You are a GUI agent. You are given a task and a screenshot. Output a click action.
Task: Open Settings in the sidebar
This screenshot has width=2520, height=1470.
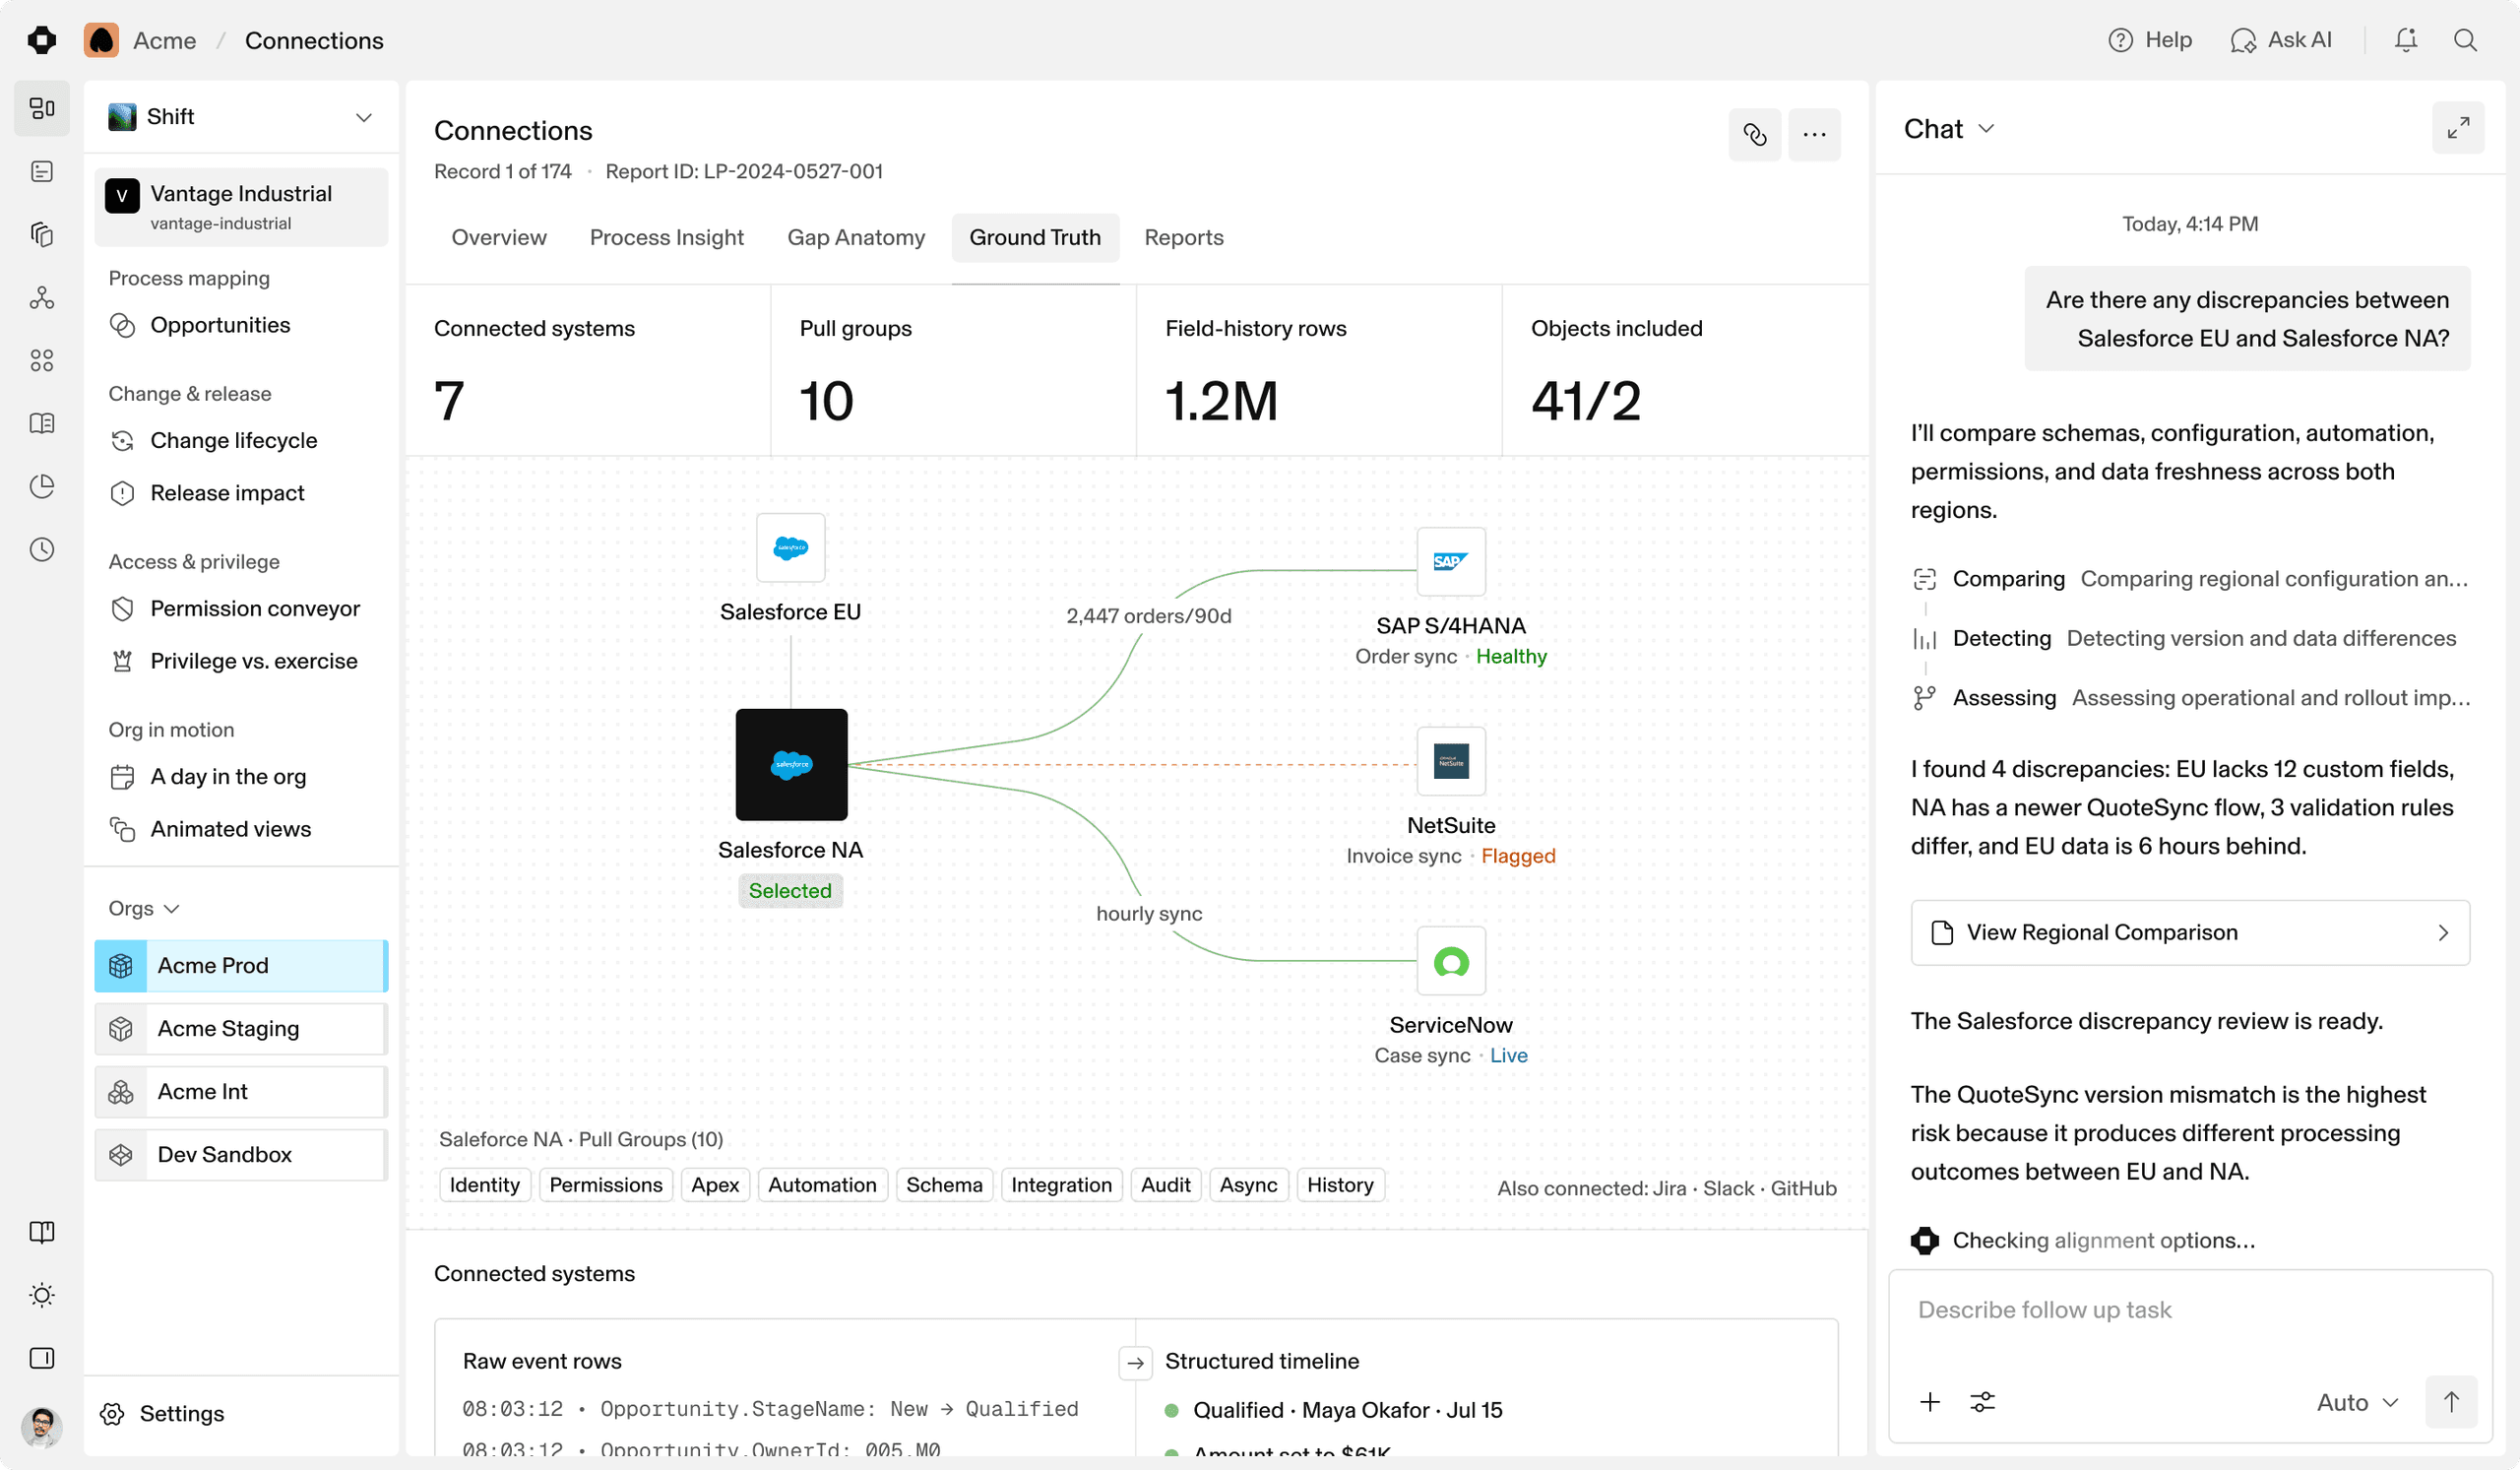click(162, 1413)
